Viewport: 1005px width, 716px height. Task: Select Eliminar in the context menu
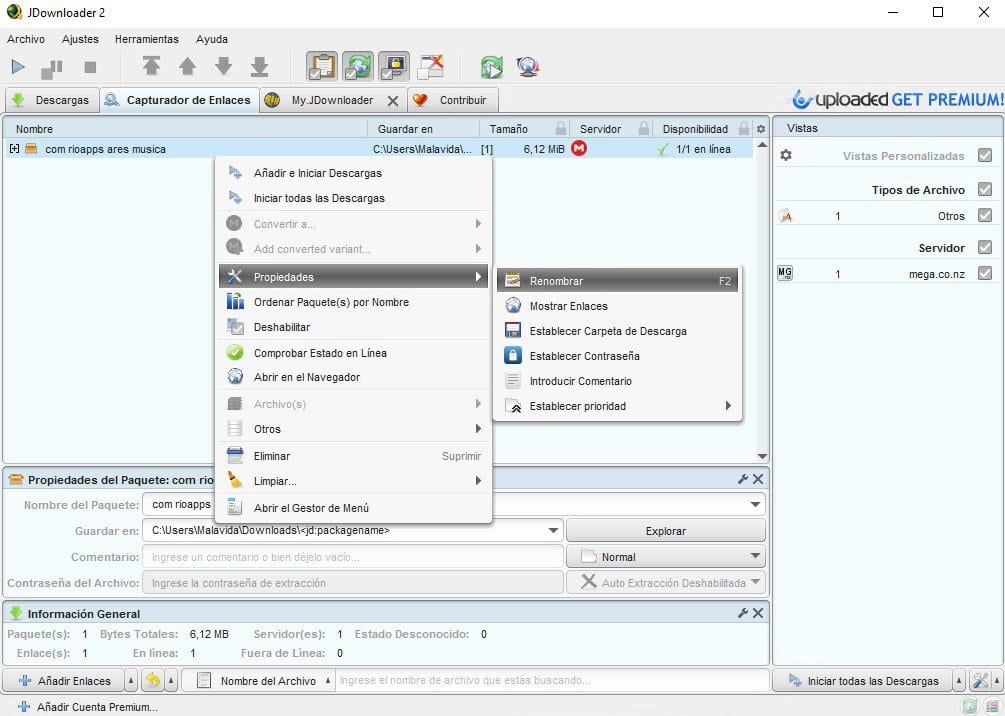(x=353, y=456)
